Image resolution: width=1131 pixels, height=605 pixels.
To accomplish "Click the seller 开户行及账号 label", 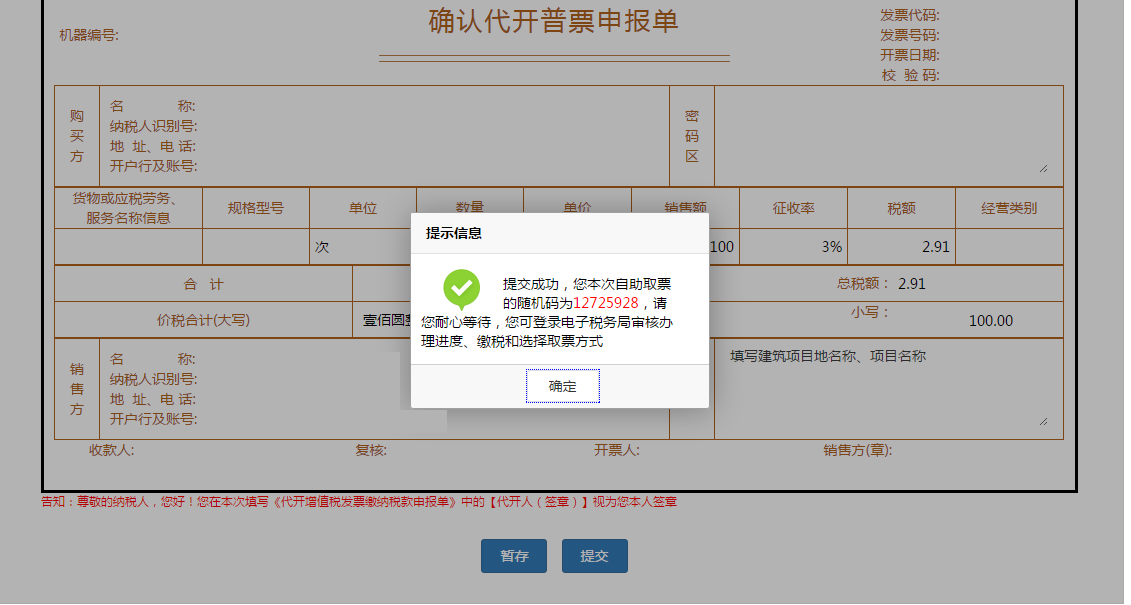I will 154,419.
